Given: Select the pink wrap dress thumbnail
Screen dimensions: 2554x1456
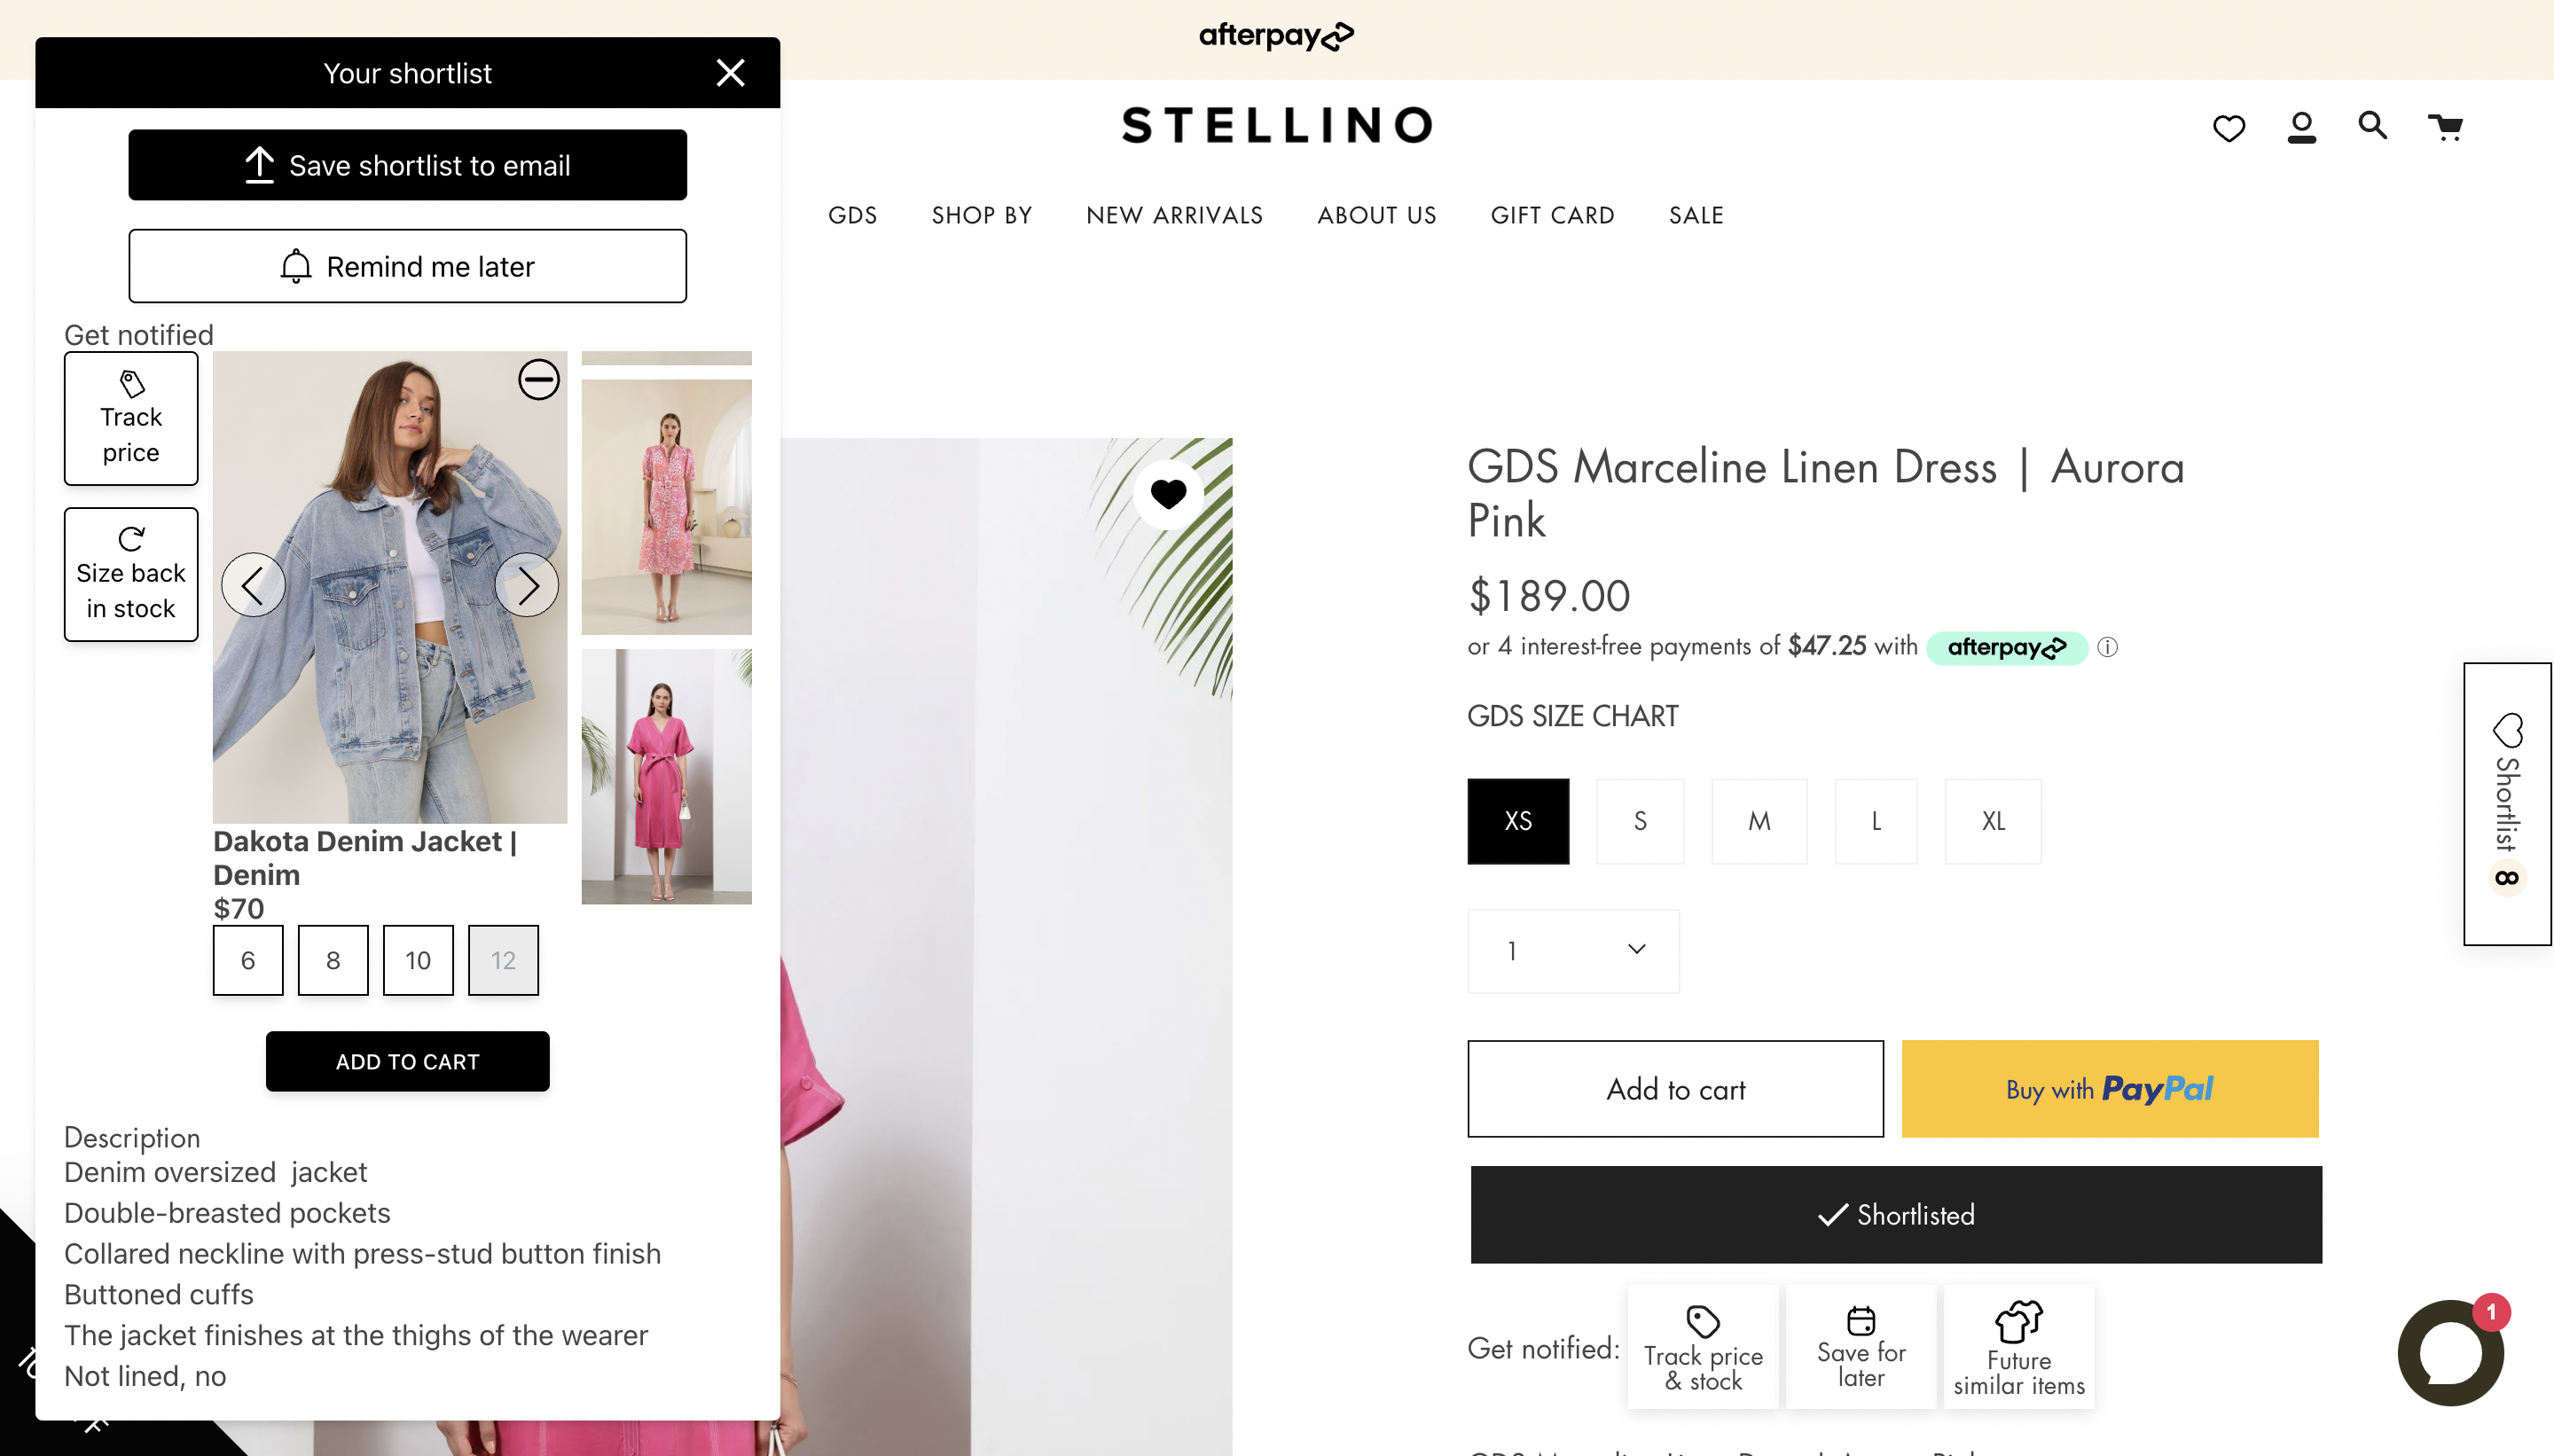Looking at the screenshot, I should click(x=666, y=776).
